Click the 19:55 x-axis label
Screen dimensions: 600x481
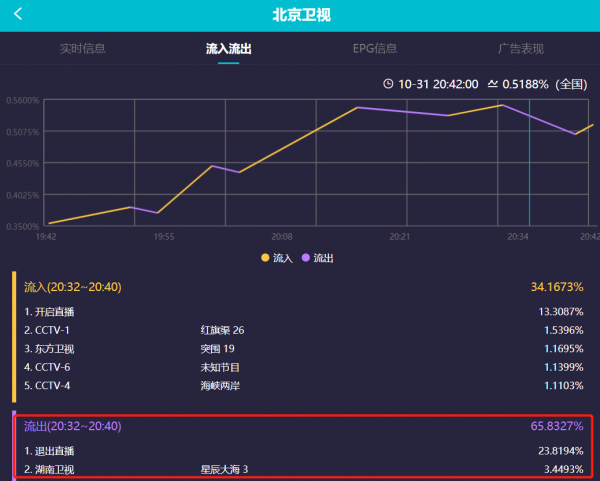point(164,237)
